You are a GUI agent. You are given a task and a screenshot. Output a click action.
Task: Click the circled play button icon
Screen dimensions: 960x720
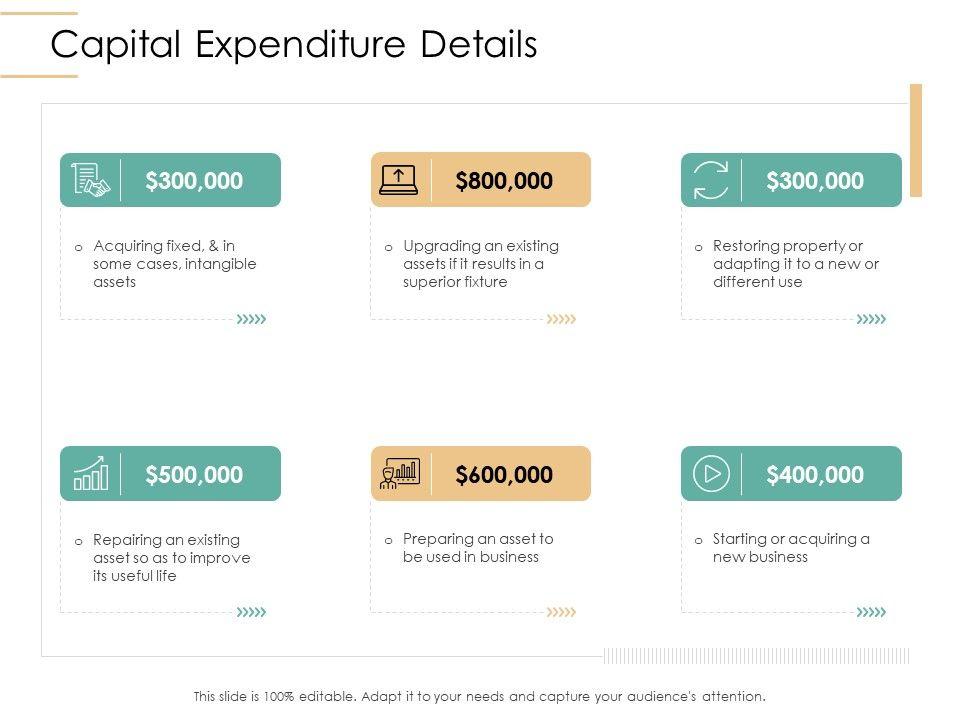[x=711, y=473]
